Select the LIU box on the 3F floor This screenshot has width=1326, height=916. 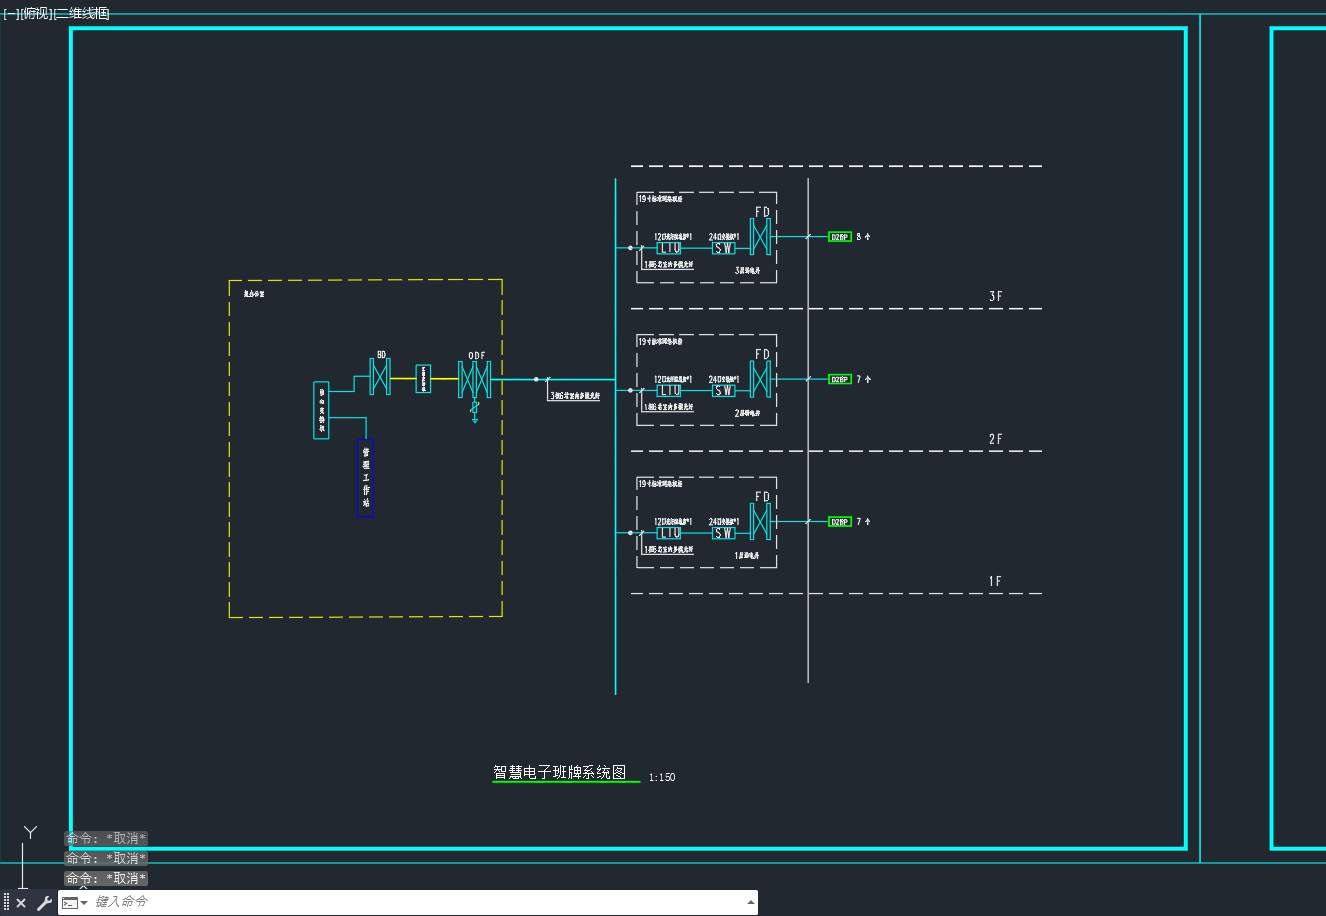coord(669,248)
